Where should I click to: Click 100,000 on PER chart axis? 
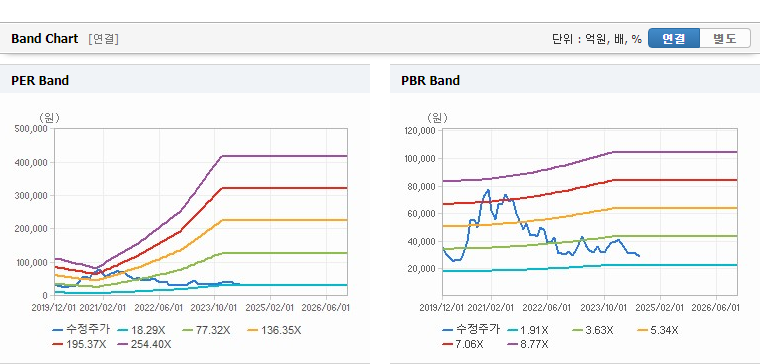33,262
